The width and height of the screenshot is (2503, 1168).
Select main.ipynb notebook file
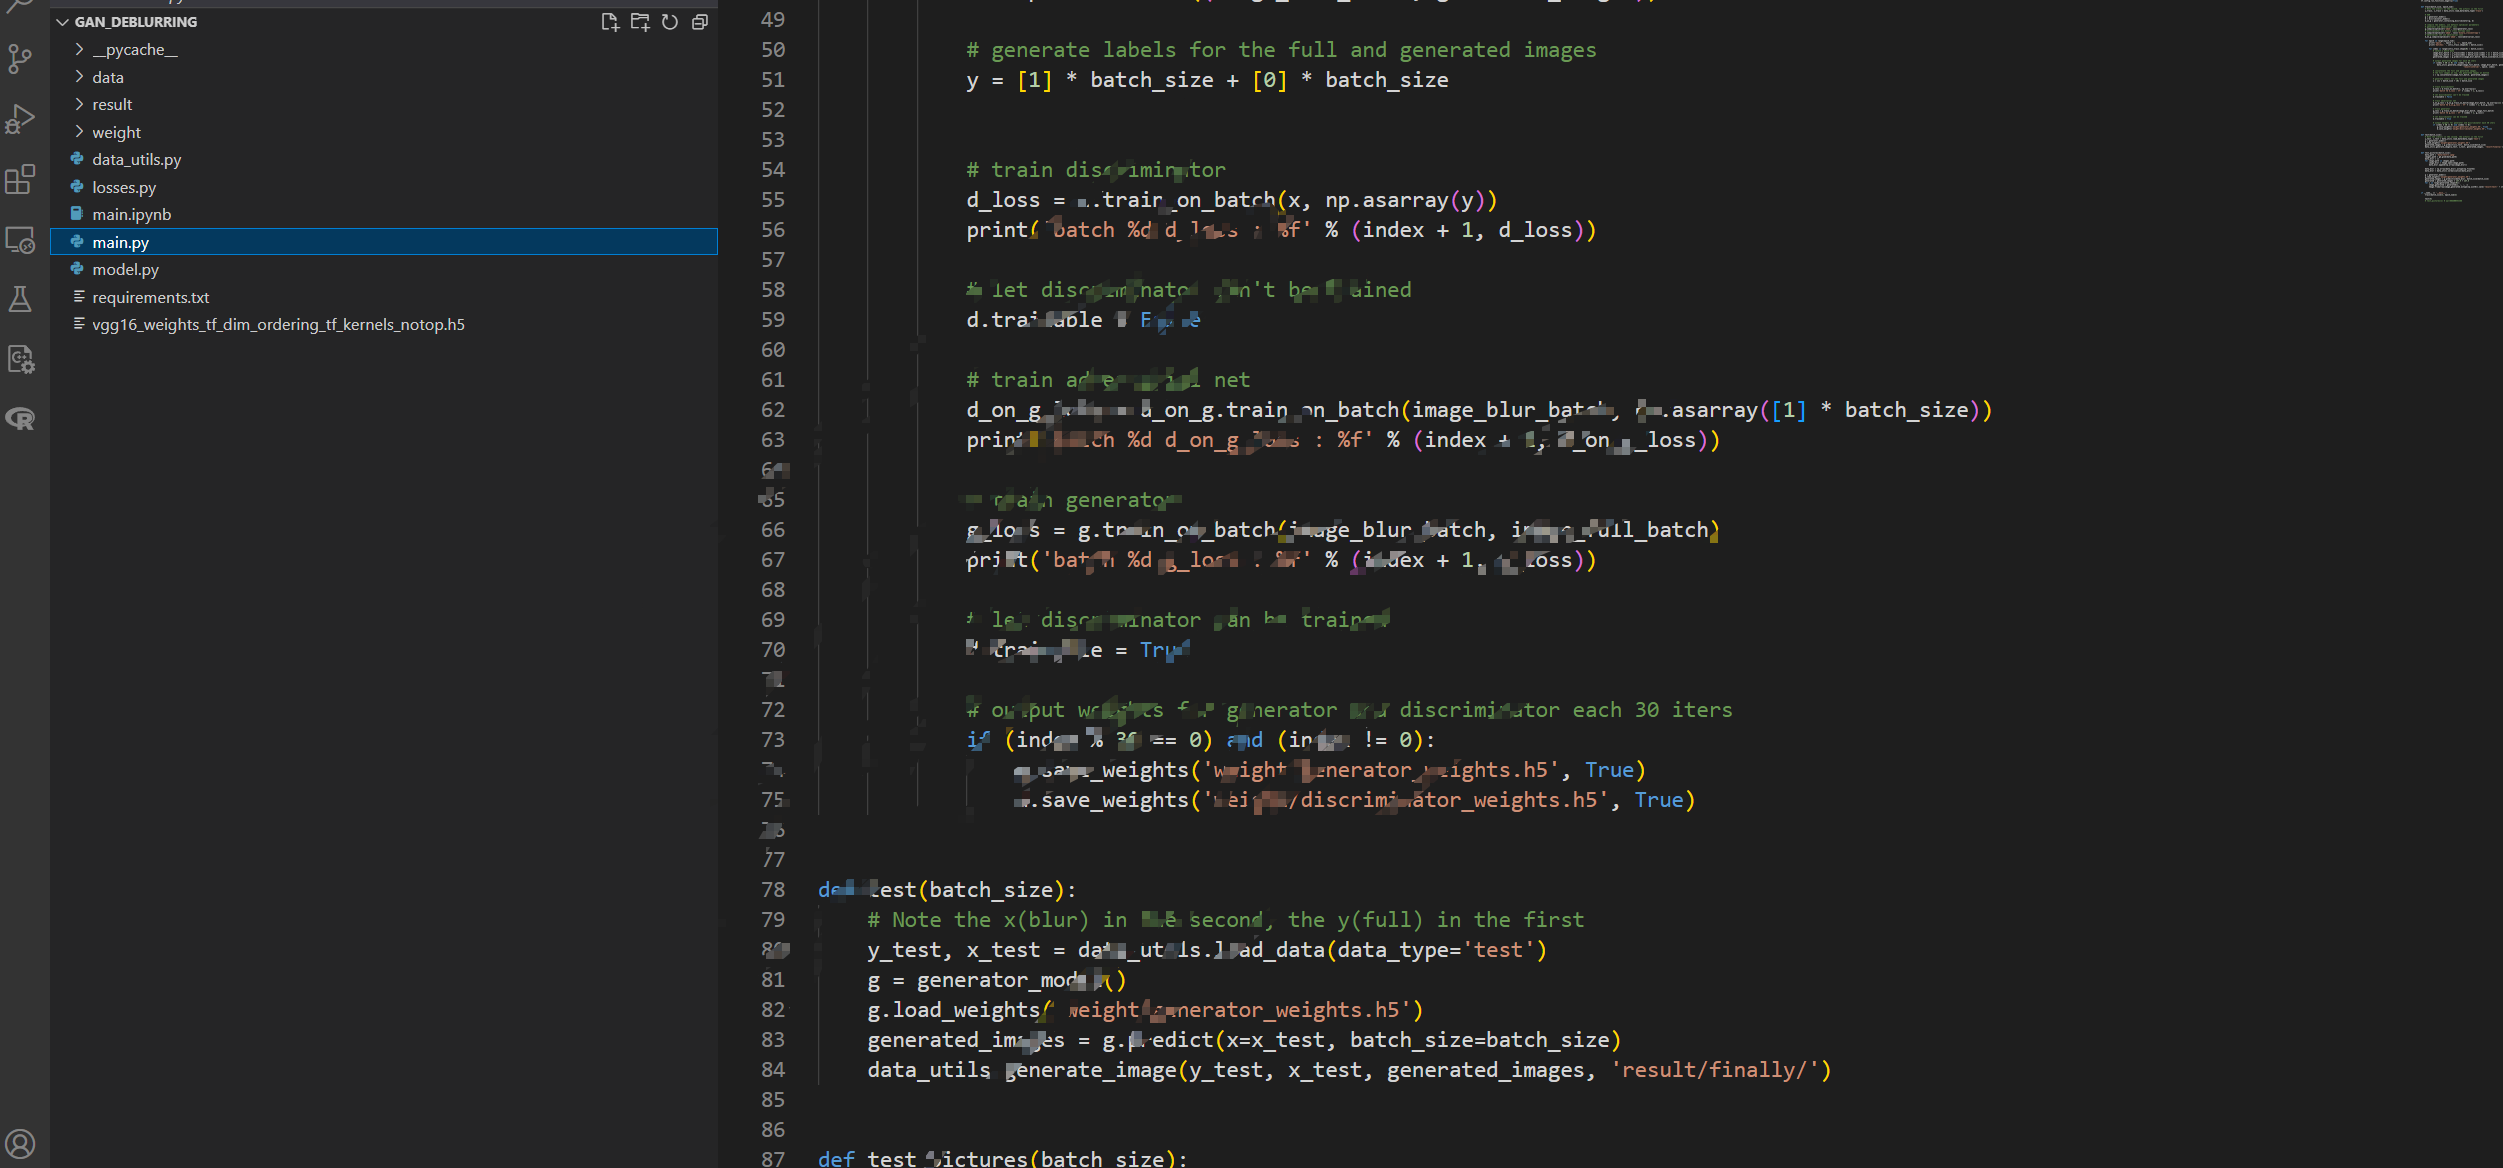click(x=131, y=214)
